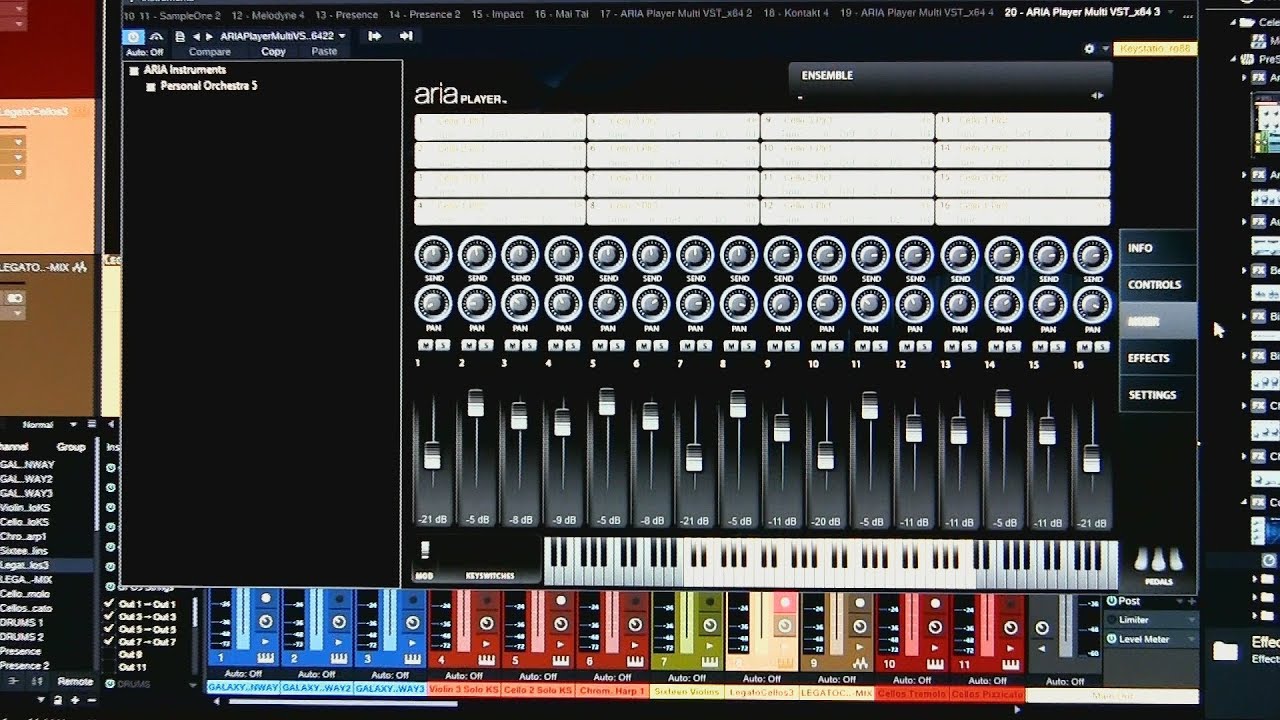The height and width of the screenshot is (720, 1280).
Task: Mute ARIA mixer channel 16
Action: pos(1082,346)
